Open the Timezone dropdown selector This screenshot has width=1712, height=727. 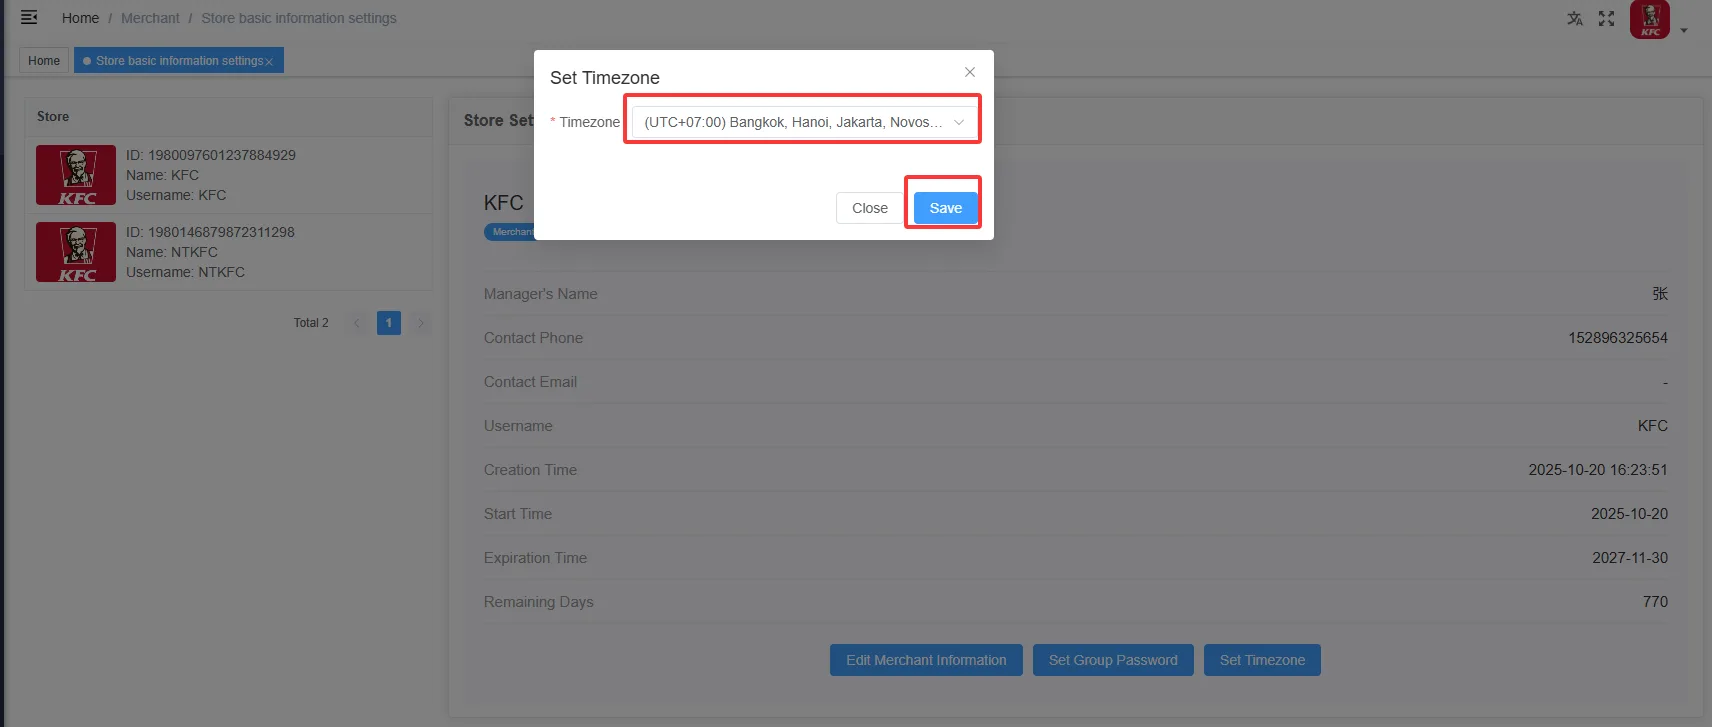tap(805, 122)
